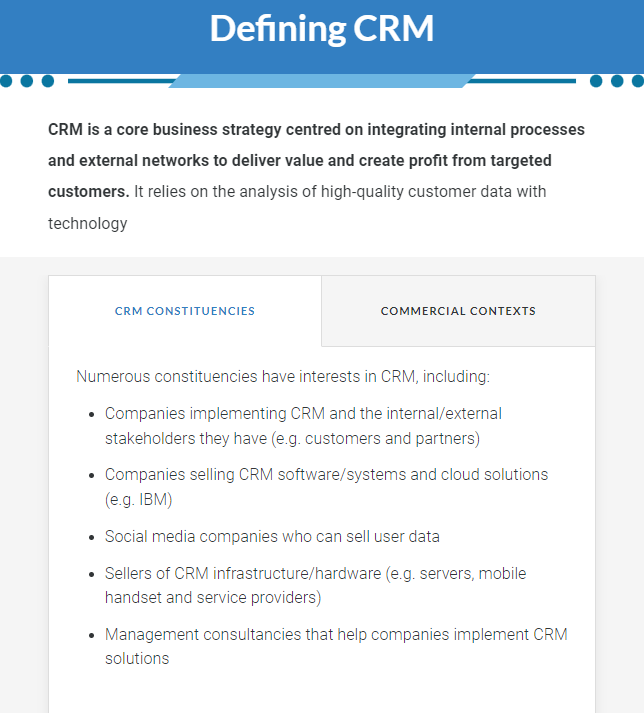Click the first teal dot right of divider

(596, 81)
